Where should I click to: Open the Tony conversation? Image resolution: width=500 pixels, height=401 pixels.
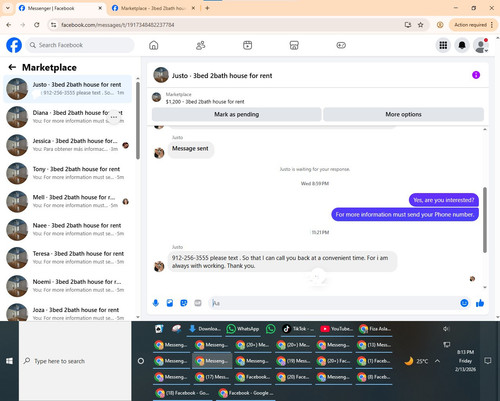click(x=67, y=173)
